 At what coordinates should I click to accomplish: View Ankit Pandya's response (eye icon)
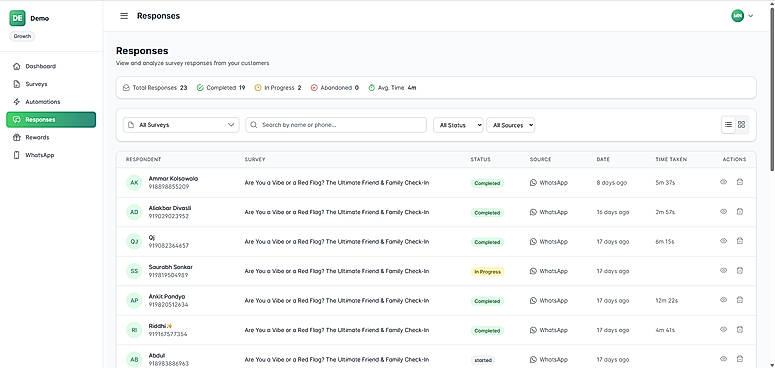724,300
